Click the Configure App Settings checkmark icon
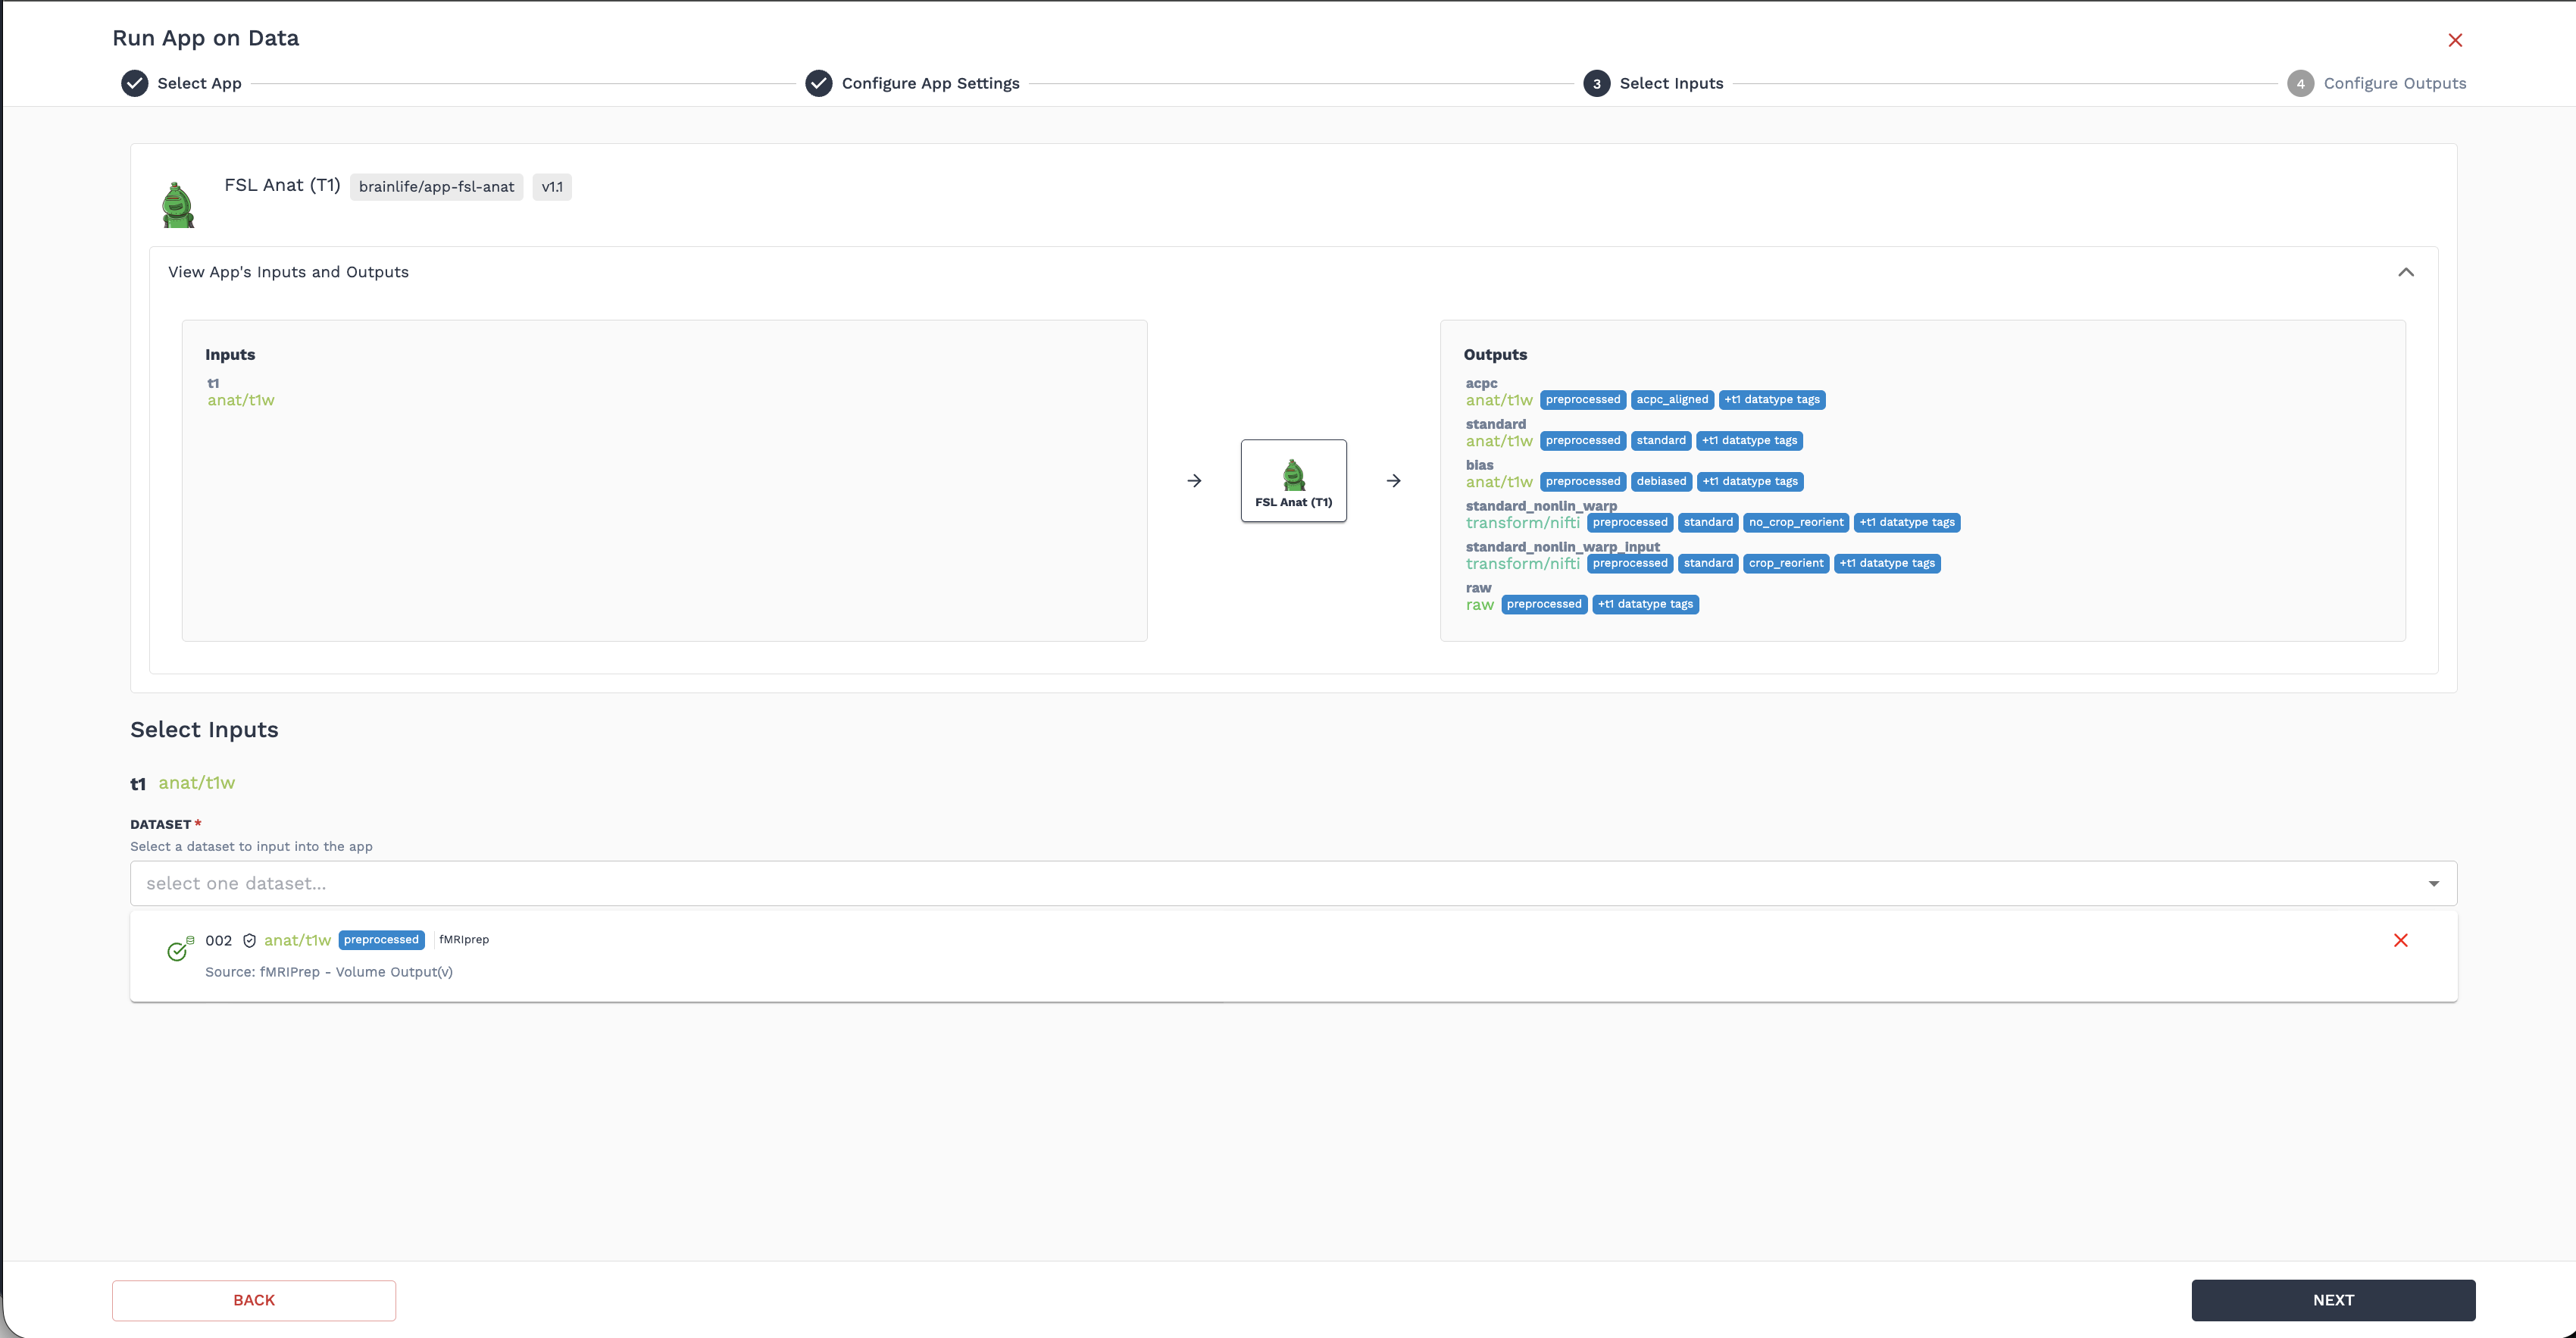 tap(819, 83)
